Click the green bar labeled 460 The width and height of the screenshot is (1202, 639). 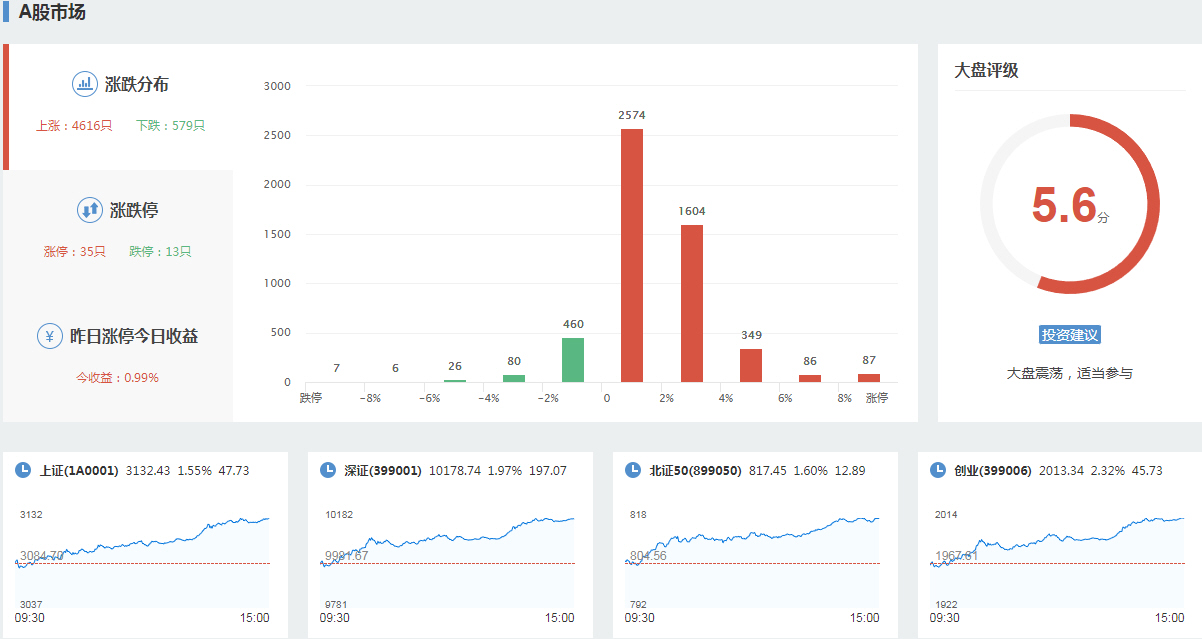coord(573,360)
